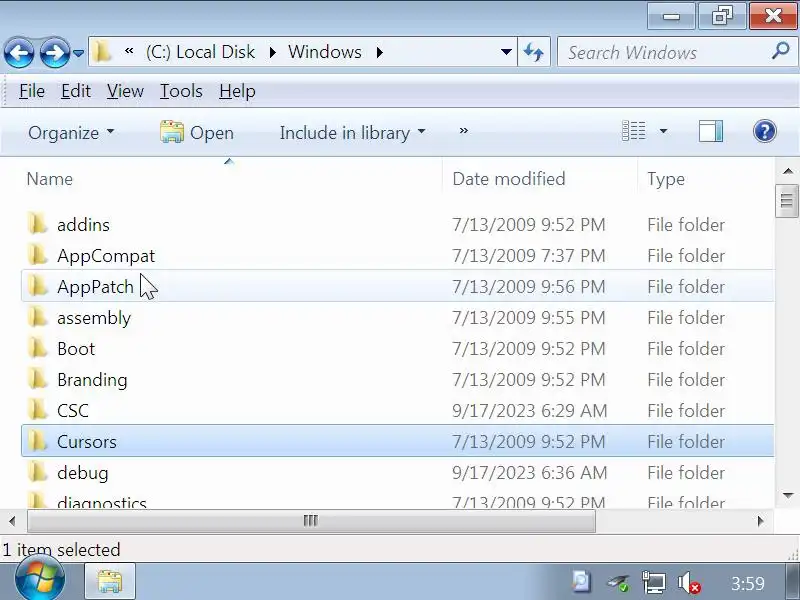Refresh the Windows folder view
Viewport: 800px width, 600px height.
coord(534,52)
